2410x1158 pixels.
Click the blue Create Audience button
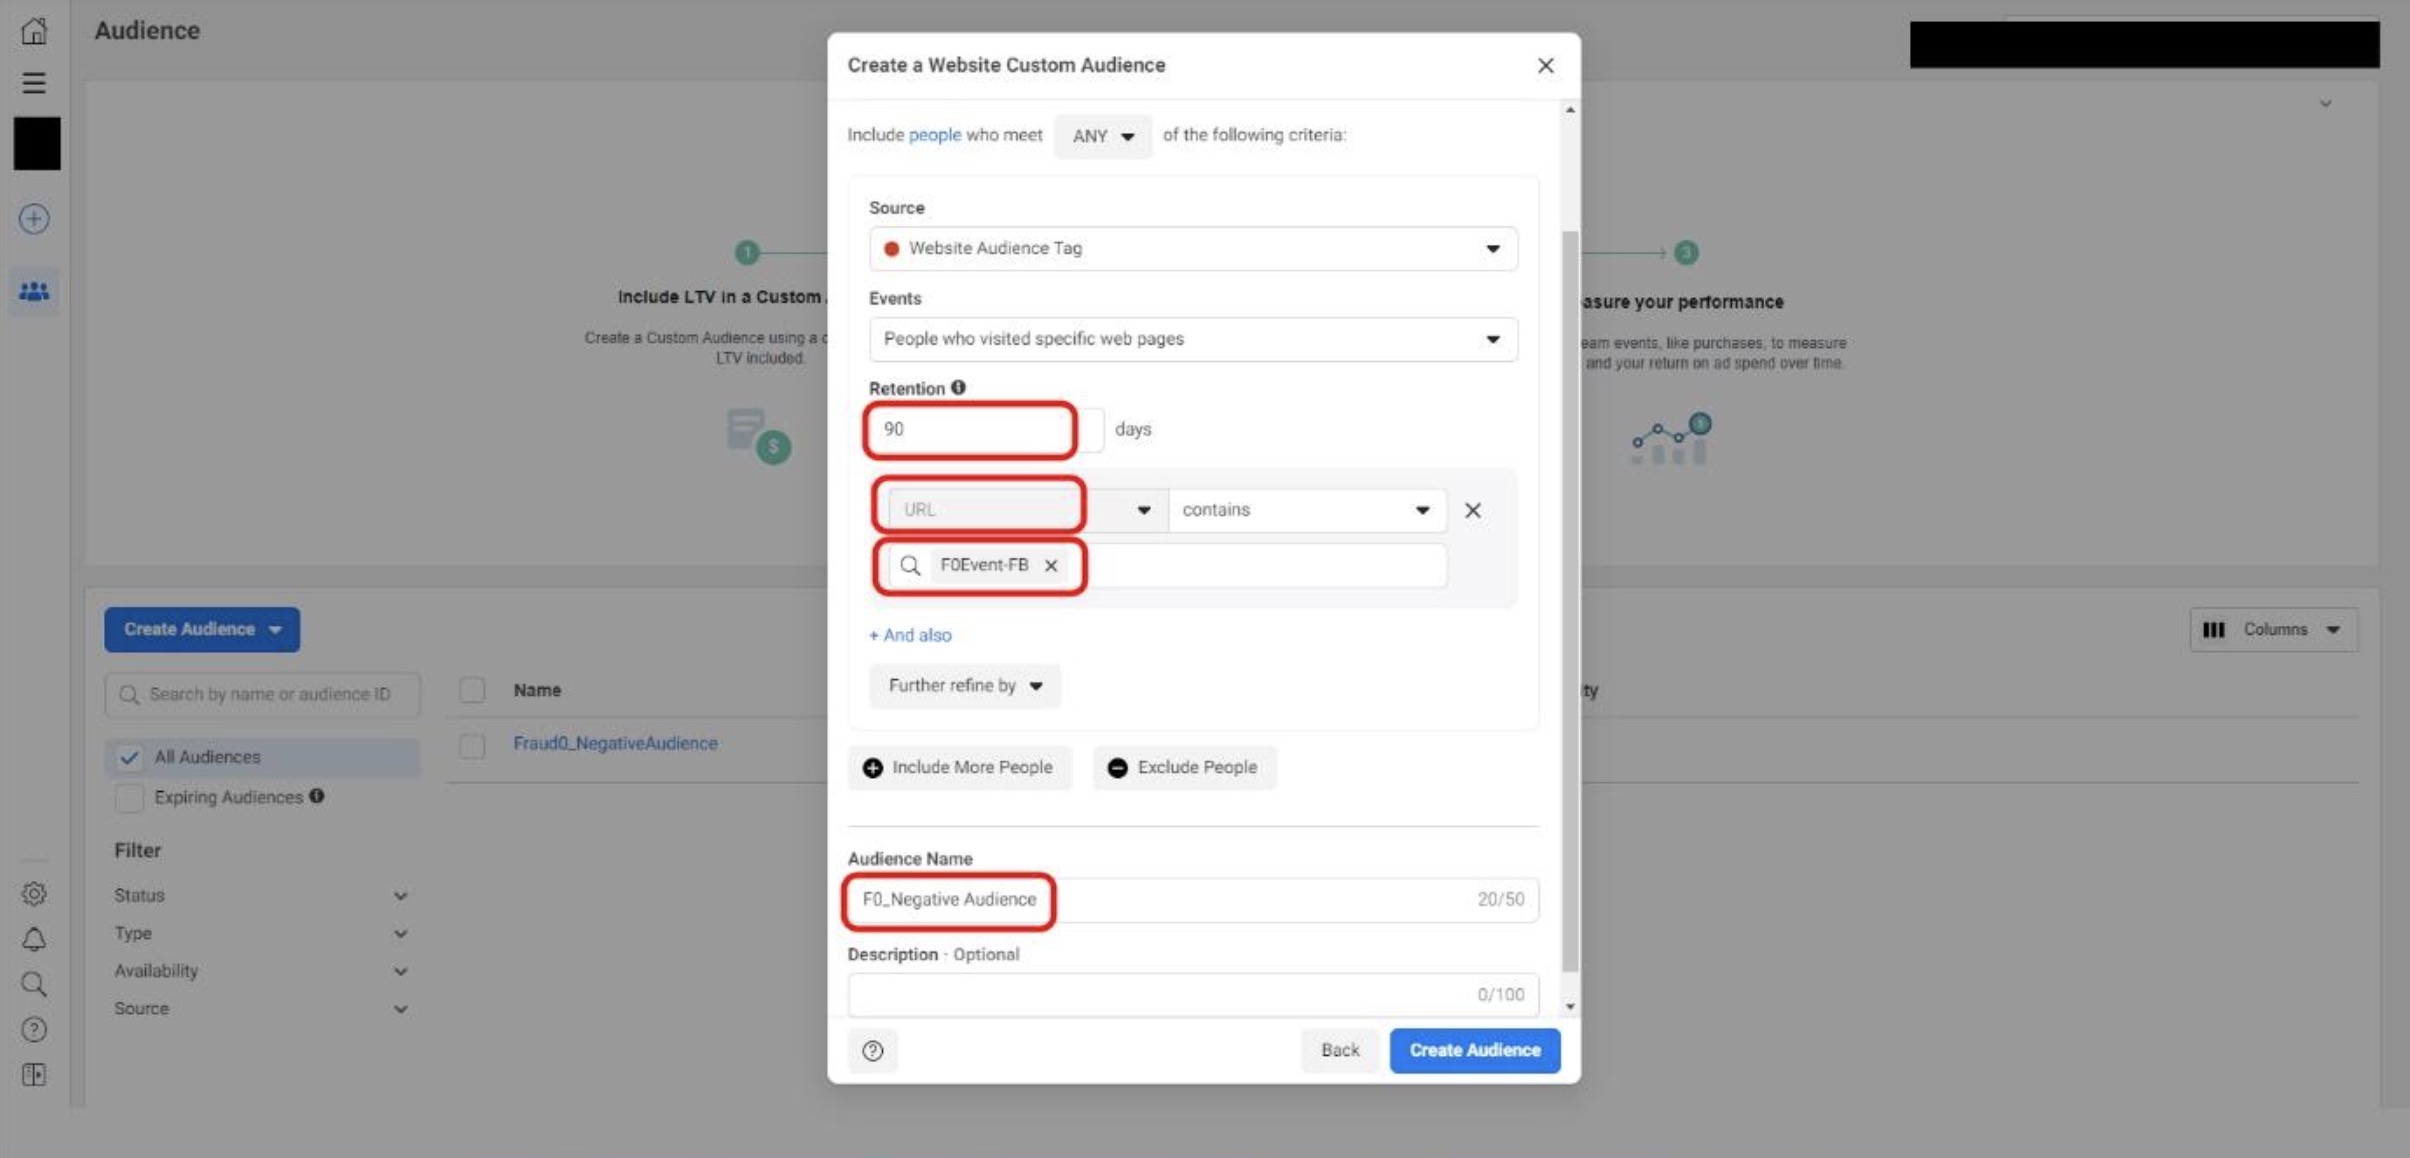click(x=1474, y=1050)
